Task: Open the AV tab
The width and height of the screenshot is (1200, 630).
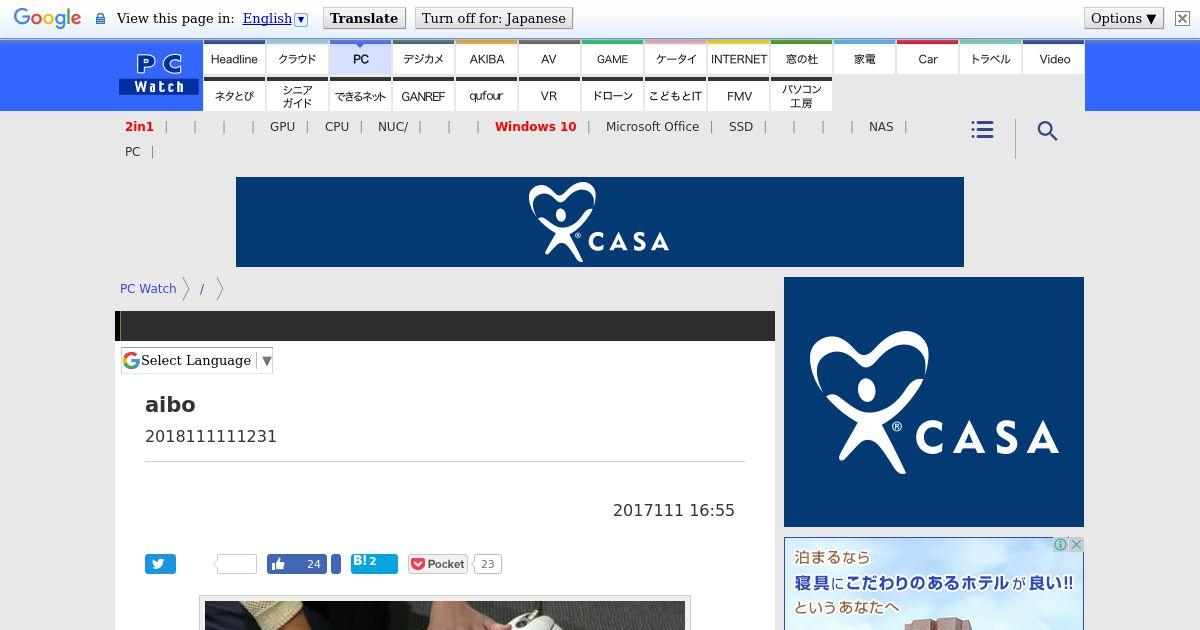Action: (x=549, y=59)
